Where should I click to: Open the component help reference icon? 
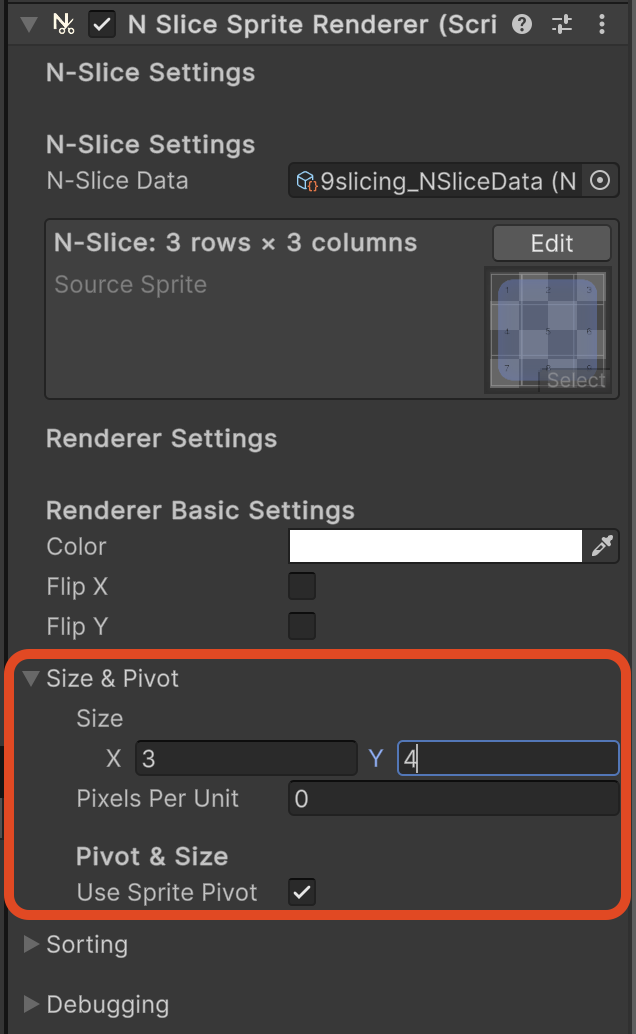point(522,25)
